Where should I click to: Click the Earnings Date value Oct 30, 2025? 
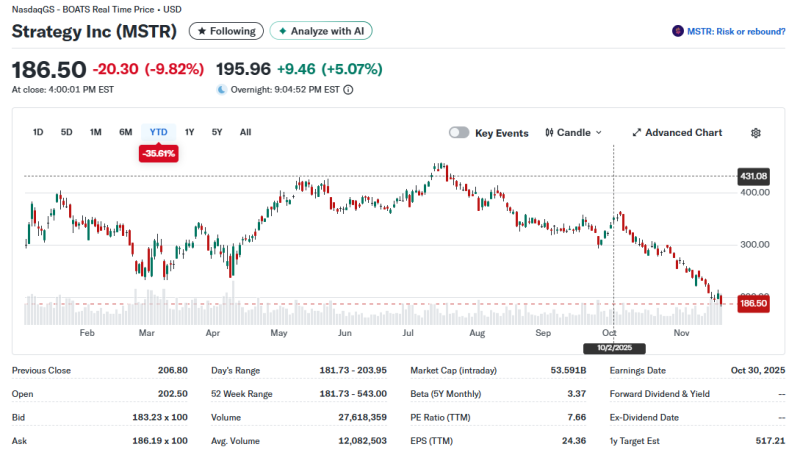click(758, 370)
